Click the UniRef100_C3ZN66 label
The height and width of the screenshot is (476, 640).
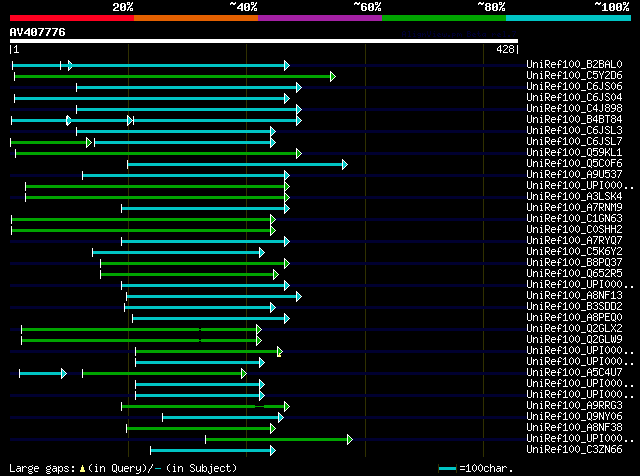[574, 449]
